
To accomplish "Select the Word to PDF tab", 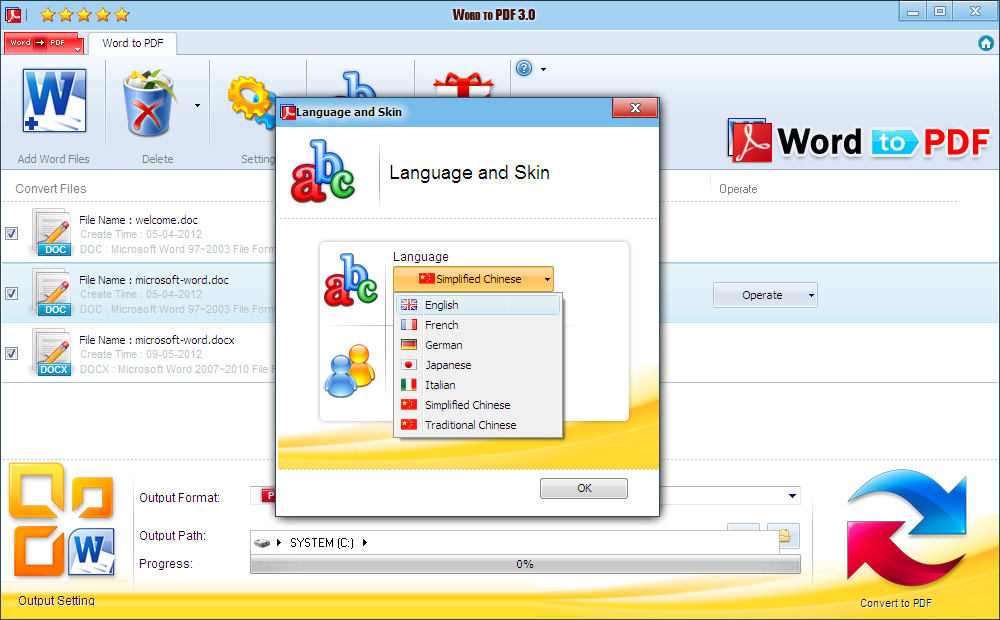I will (x=133, y=43).
